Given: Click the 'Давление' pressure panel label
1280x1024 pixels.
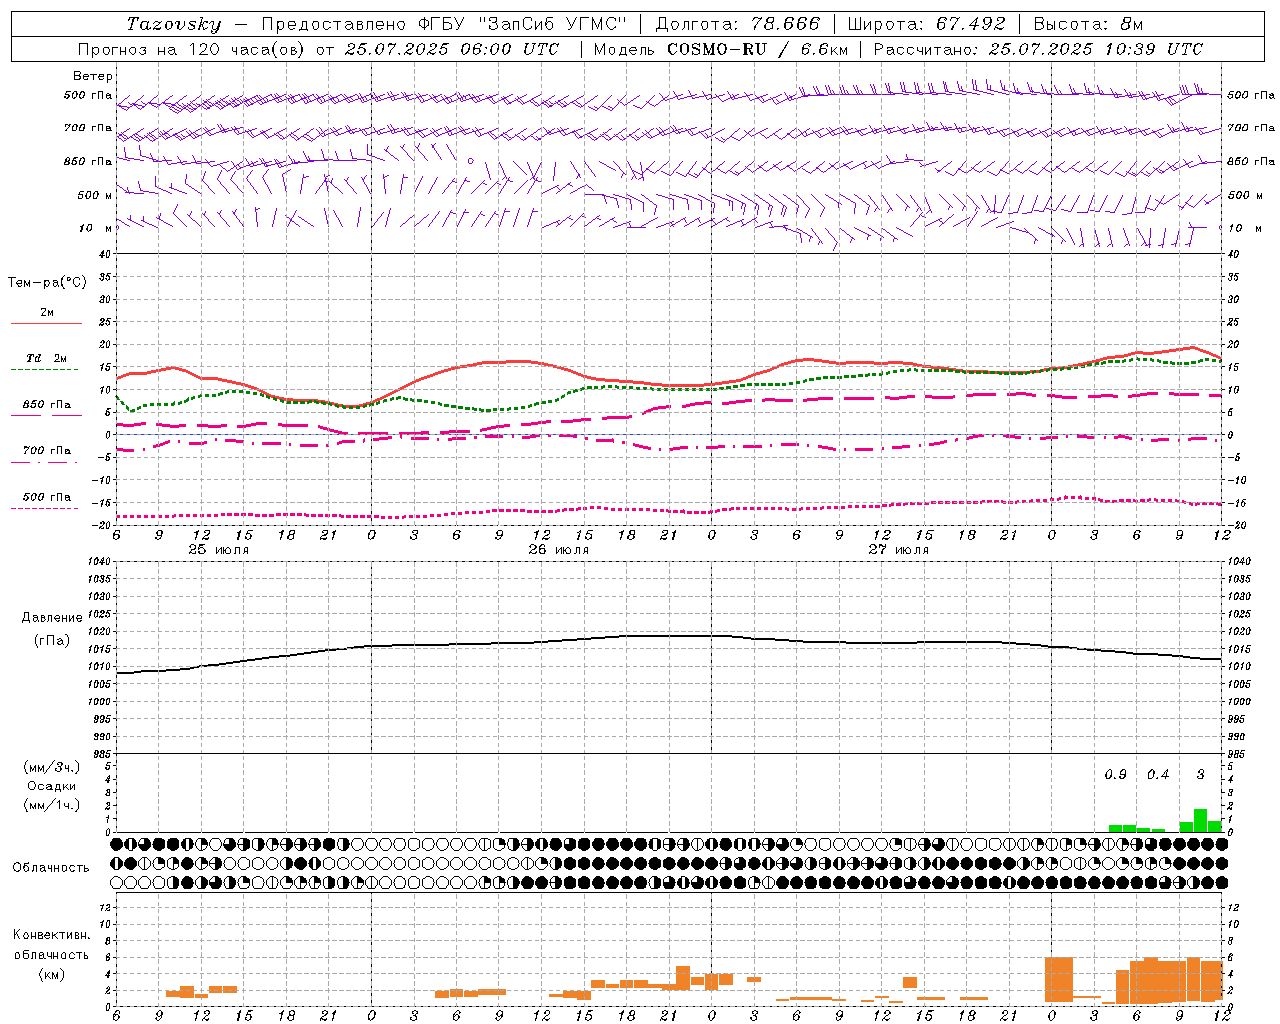Looking at the screenshot, I should pos(52,618).
